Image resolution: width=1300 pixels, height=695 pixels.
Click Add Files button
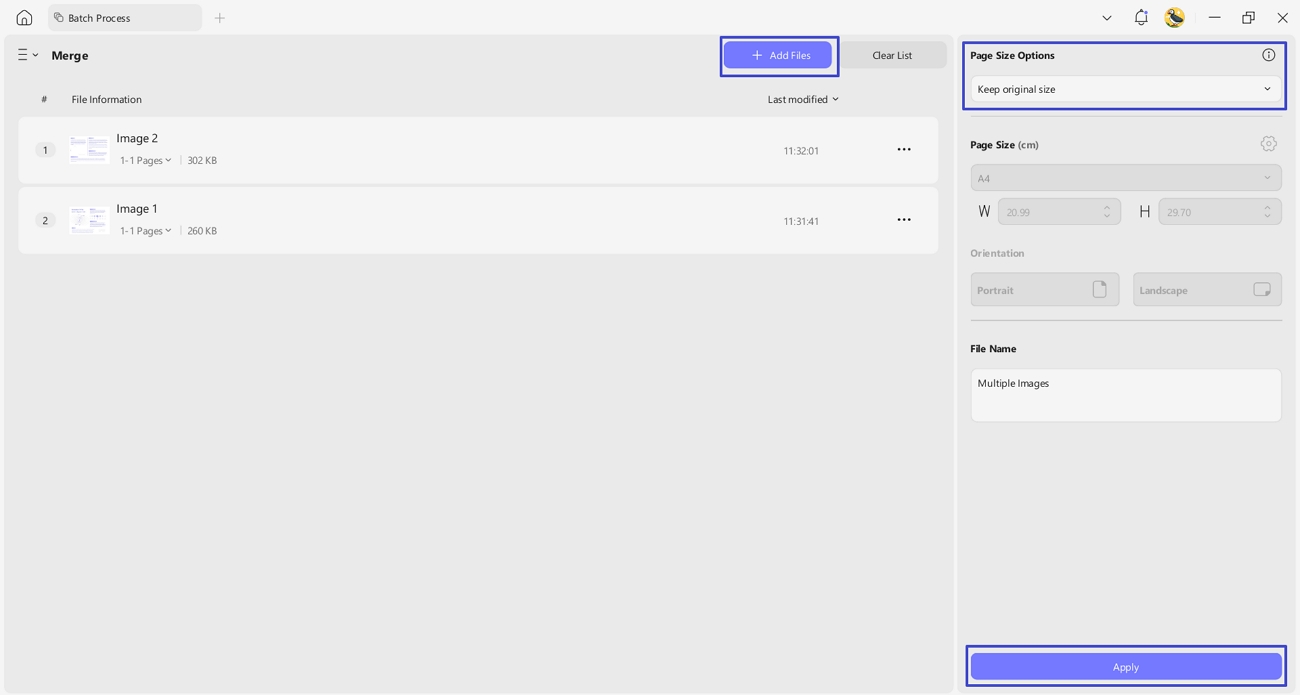(x=778, y=55)
